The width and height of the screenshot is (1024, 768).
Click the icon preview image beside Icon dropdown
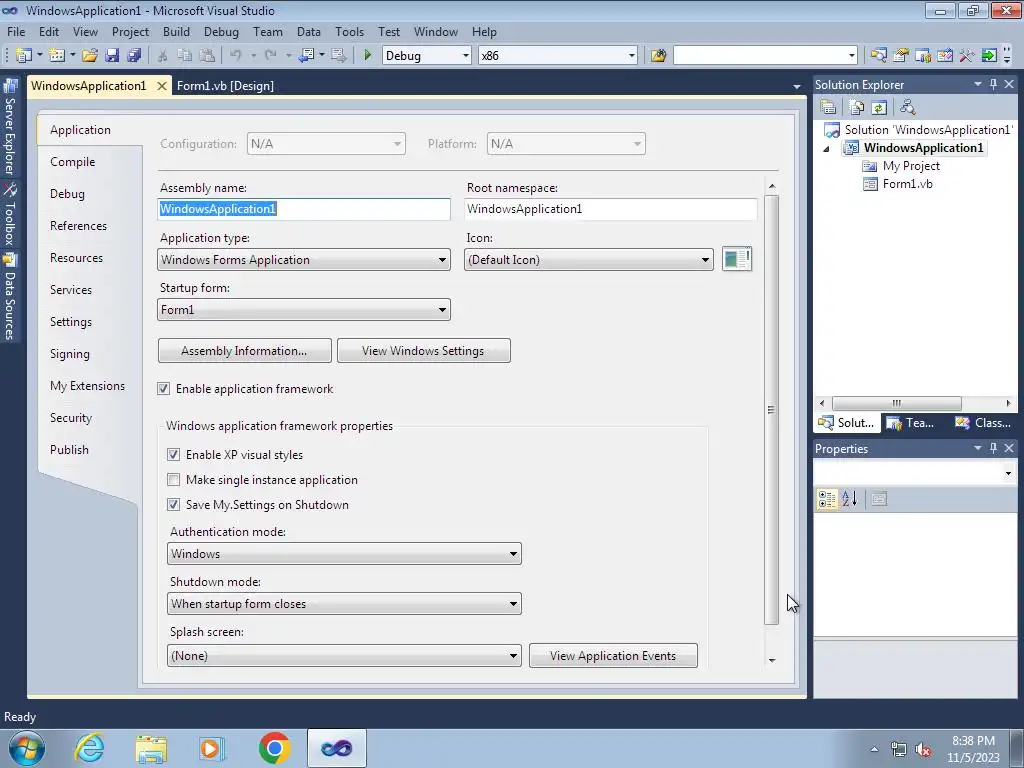pyautogui.click(x=737, y=259)
